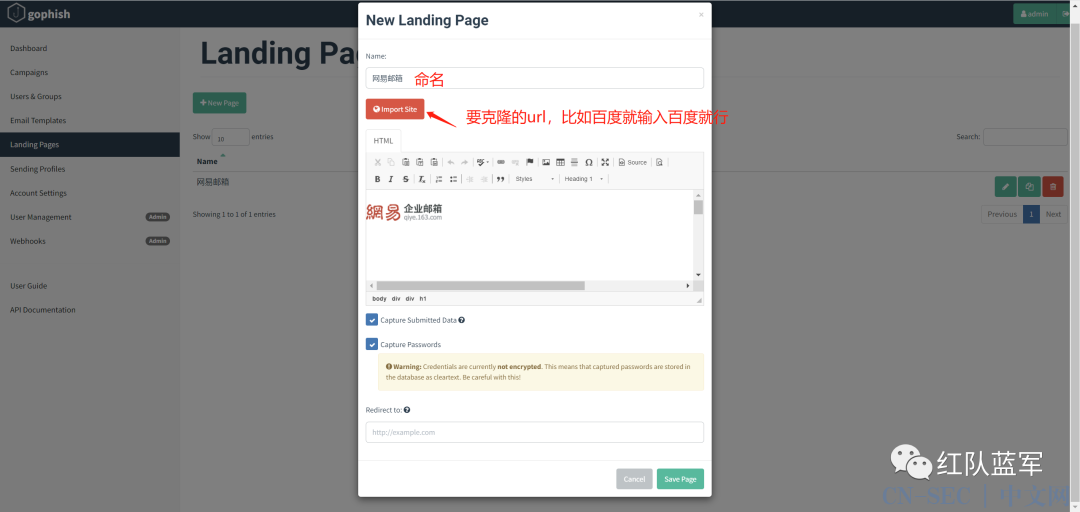Toggle Italic formatting
The width and height of the screenshot is (1080, 512).
pos(391,179)
